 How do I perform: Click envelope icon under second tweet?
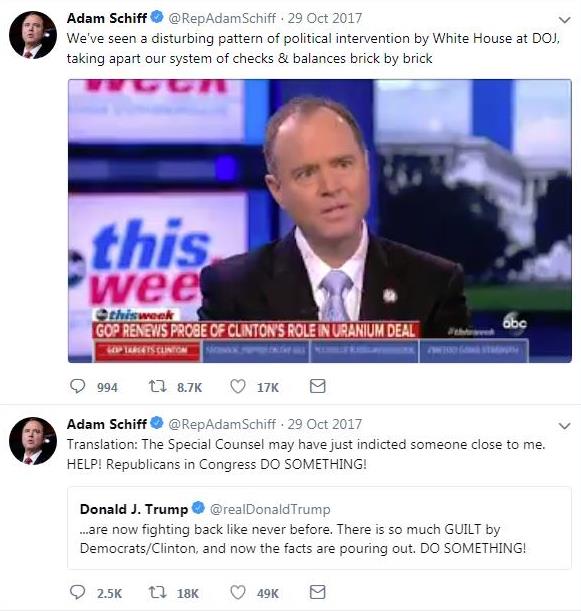click(x=318, y=592)
